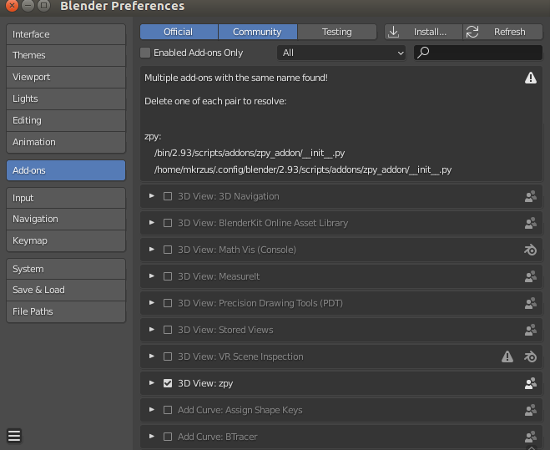
Task: Open the Viewport preferences section
Action: pos(66,77)
